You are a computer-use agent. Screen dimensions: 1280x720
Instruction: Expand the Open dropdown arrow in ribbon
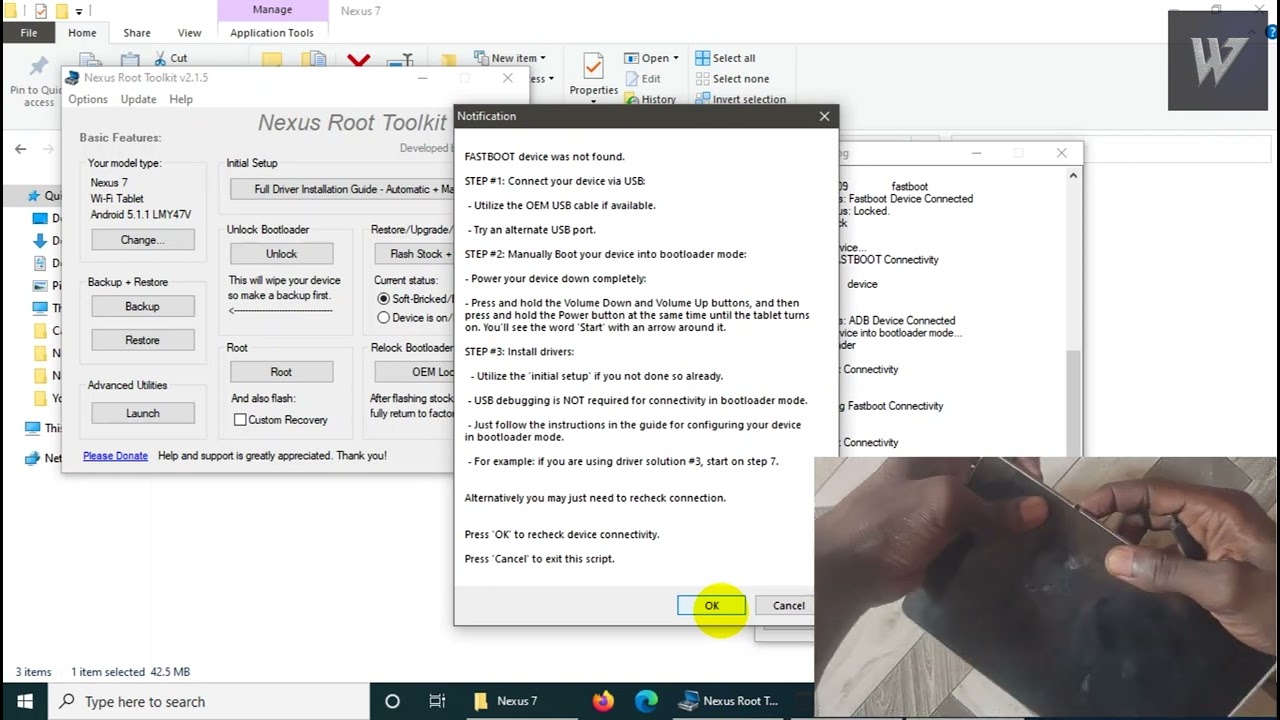[675, 58]
